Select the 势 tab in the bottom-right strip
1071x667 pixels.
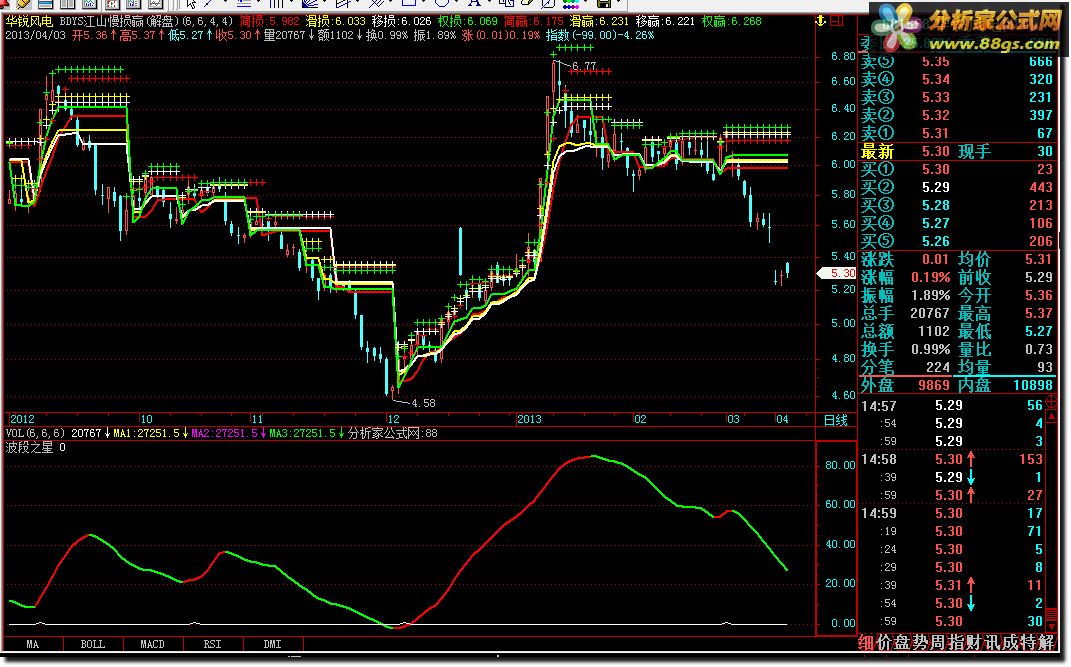tap(919, 642)
